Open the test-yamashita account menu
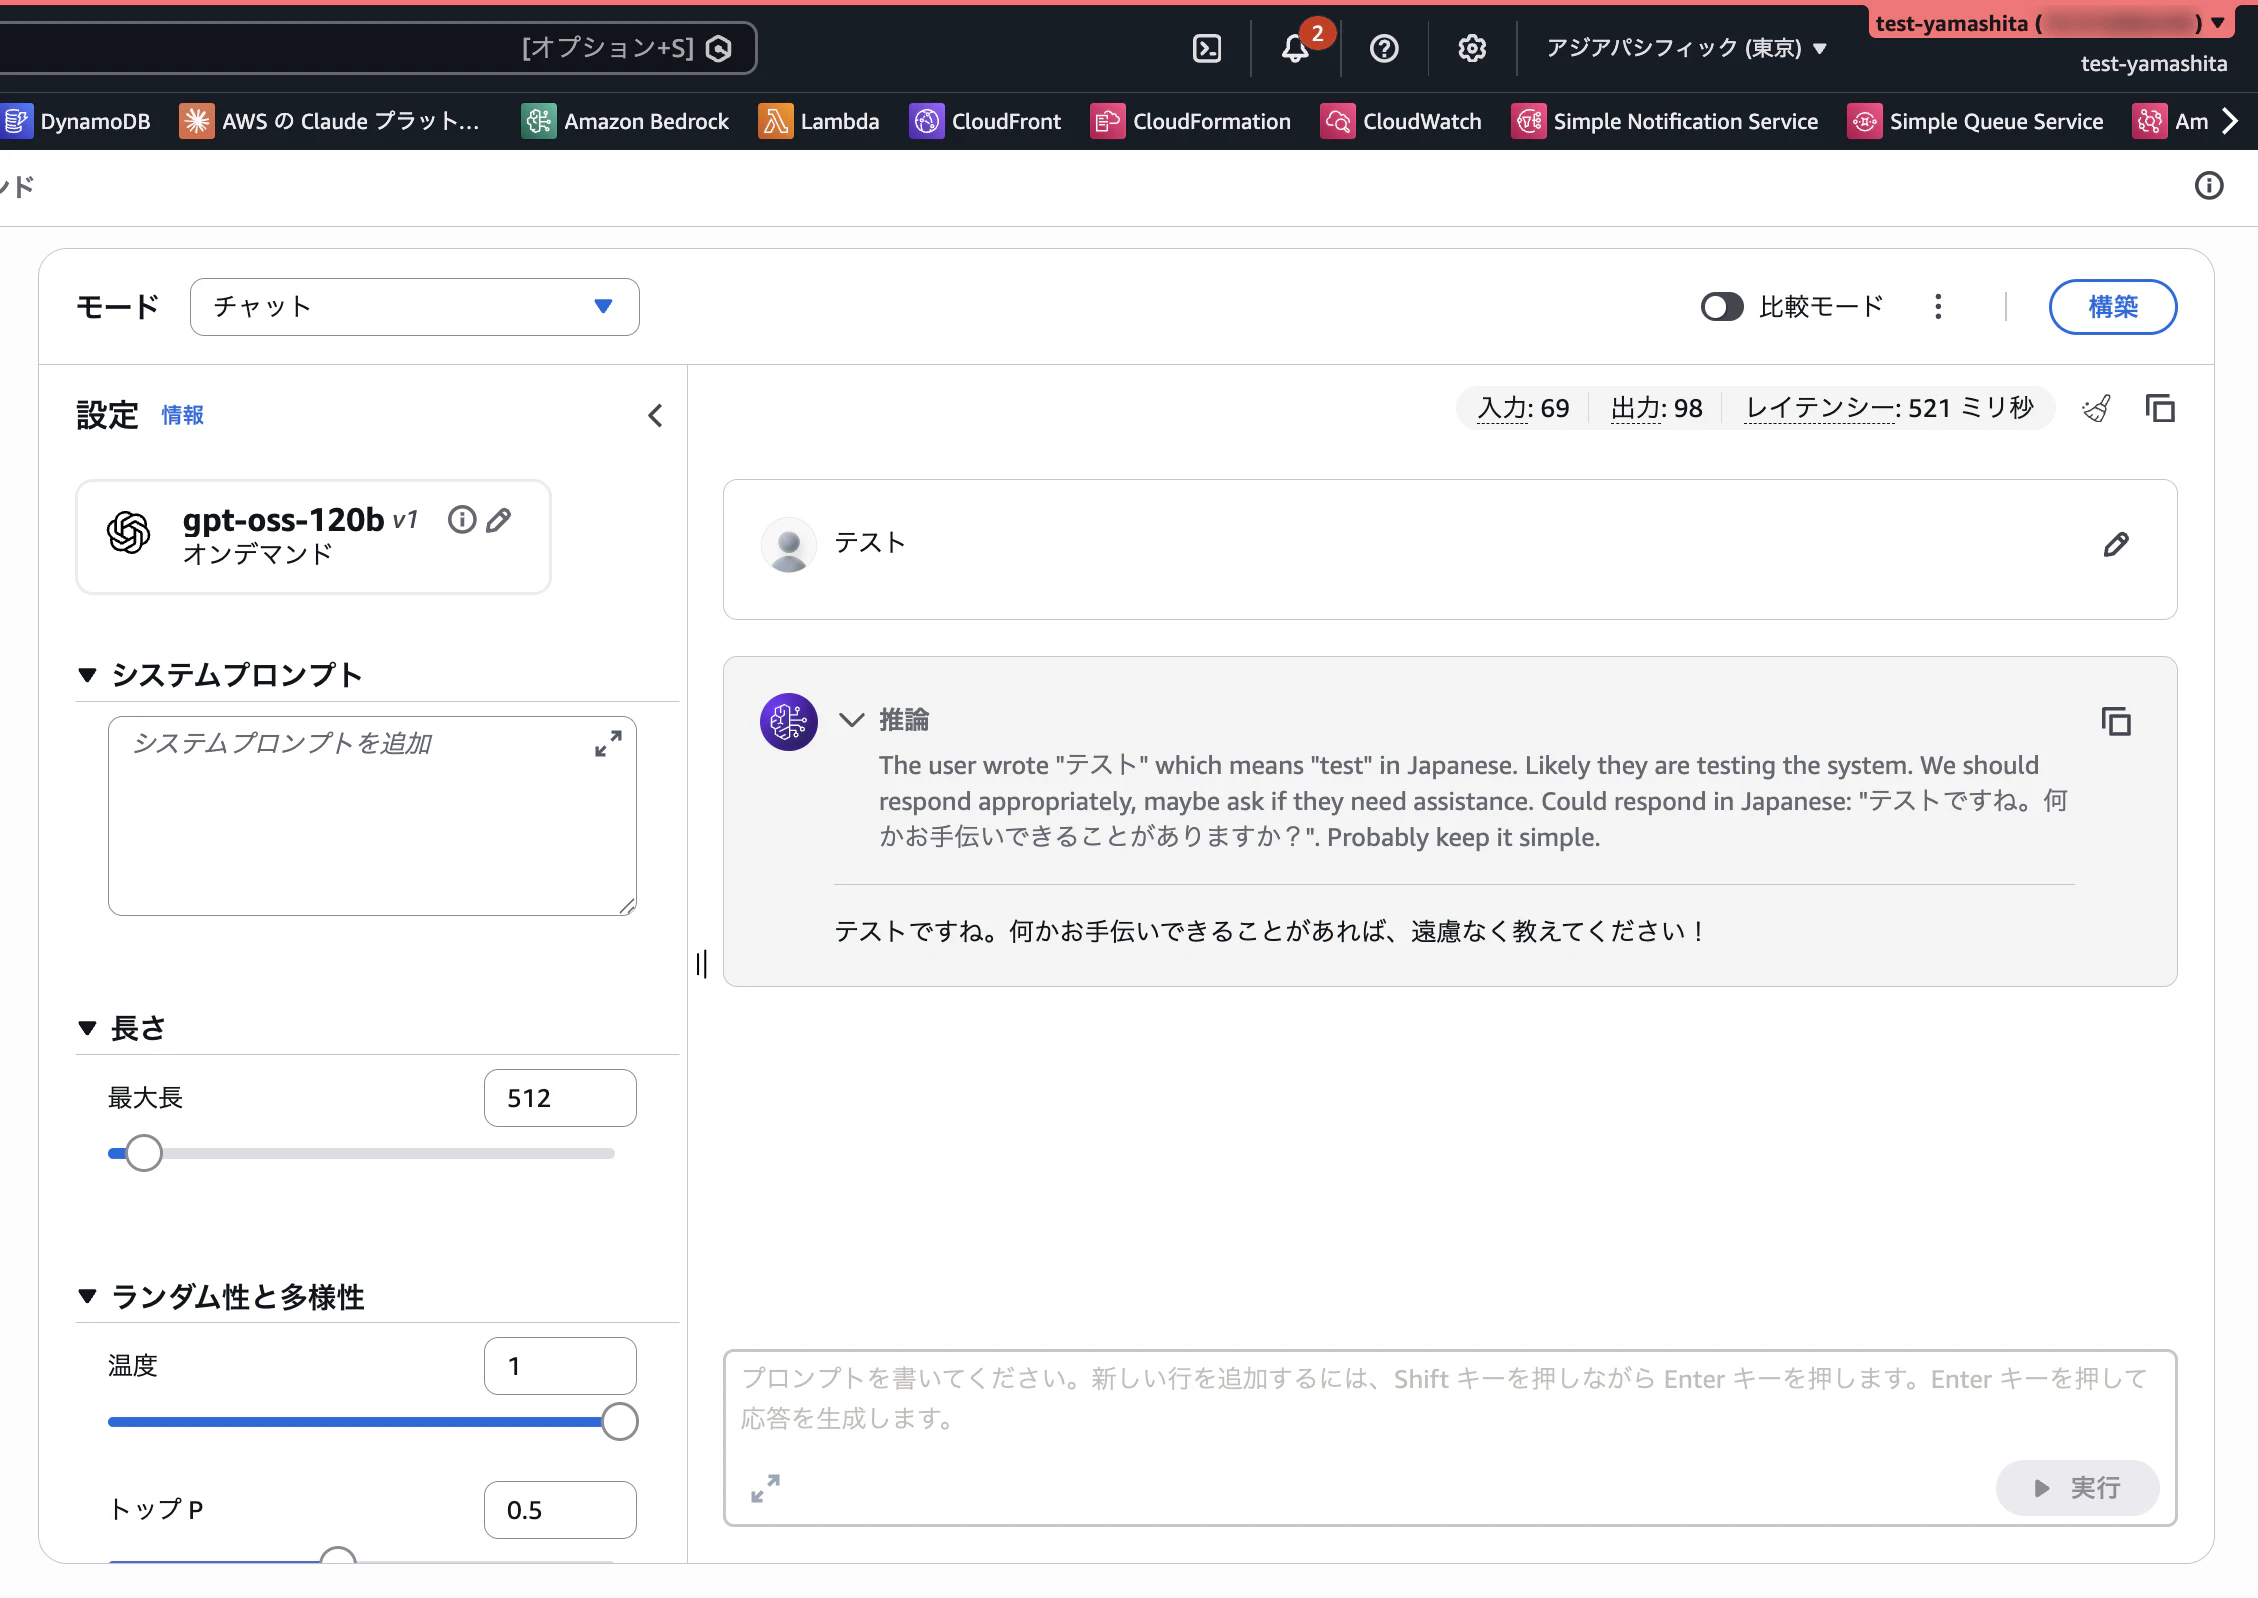Screen dimensions: 2258x1598 (x=2050, y=24)
